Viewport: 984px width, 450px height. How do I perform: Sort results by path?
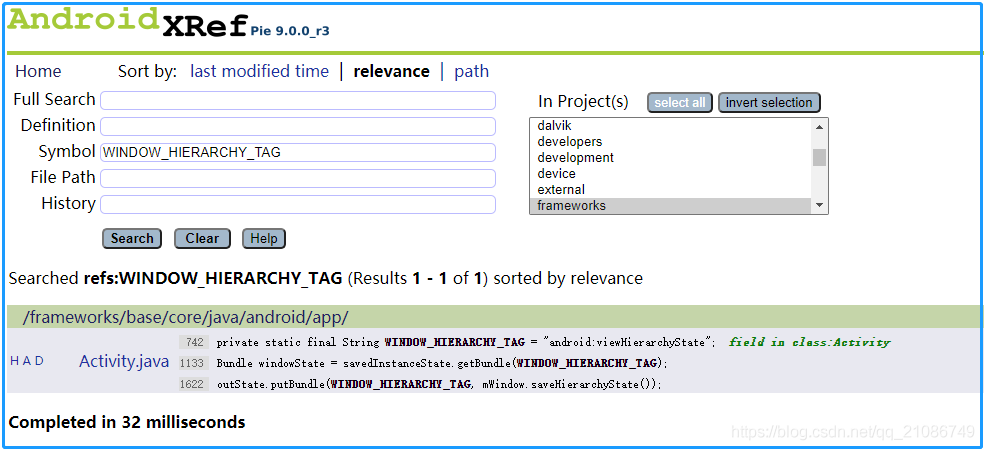point(471,72)
